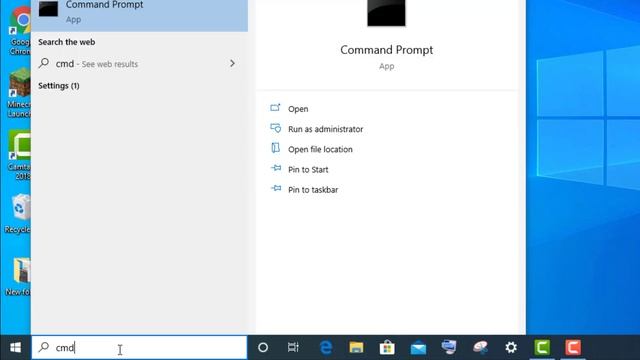Viewport: 640px width, 360px height.
Task: Click Command Prompt small result icon
Action: click(x=48, y=9)
